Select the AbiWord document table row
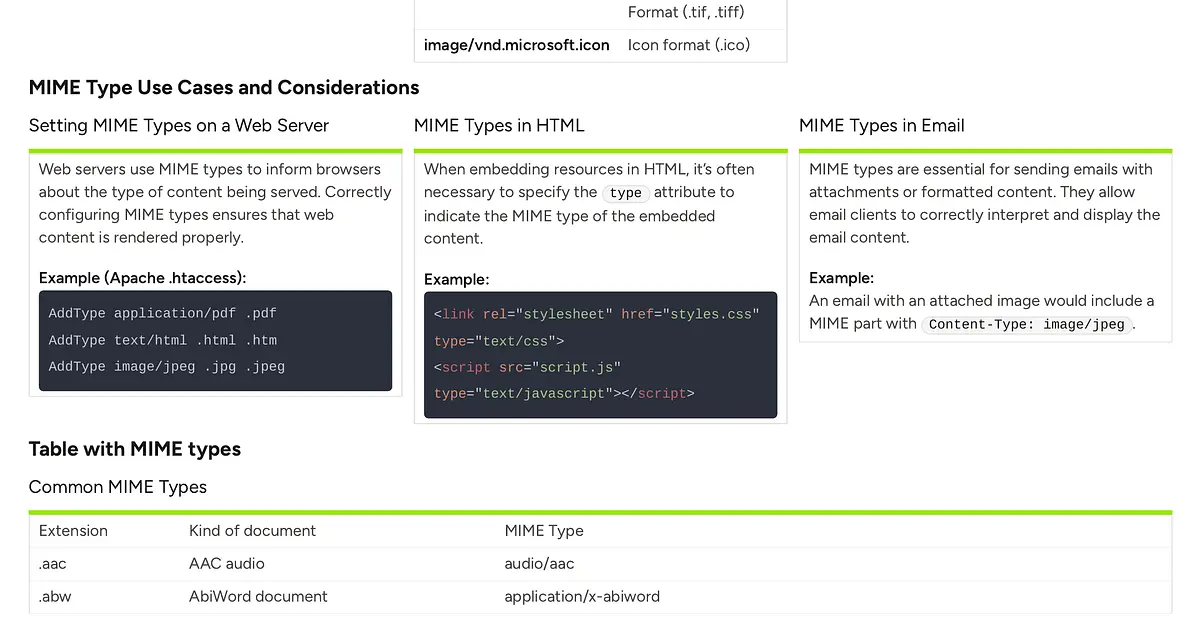 (x=258, y=596)
